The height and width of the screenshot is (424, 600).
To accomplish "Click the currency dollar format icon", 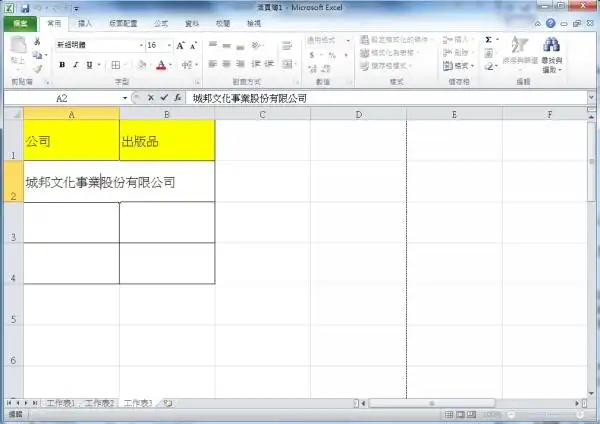I will 312,55.
